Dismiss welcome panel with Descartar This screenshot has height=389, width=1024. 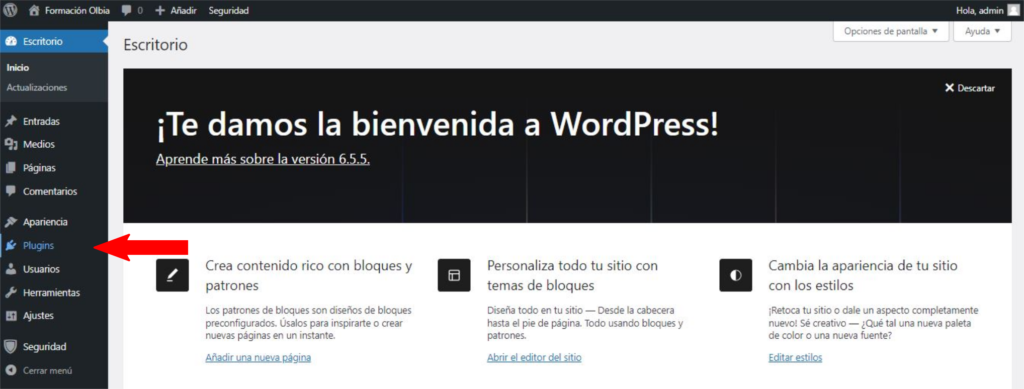pos(970,88)
